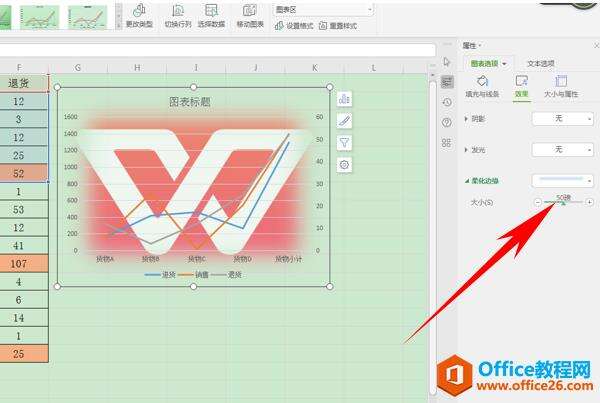Decrease soft edge size with minus button
Screen dimensions: 600x403
click(x=538, y=202)
